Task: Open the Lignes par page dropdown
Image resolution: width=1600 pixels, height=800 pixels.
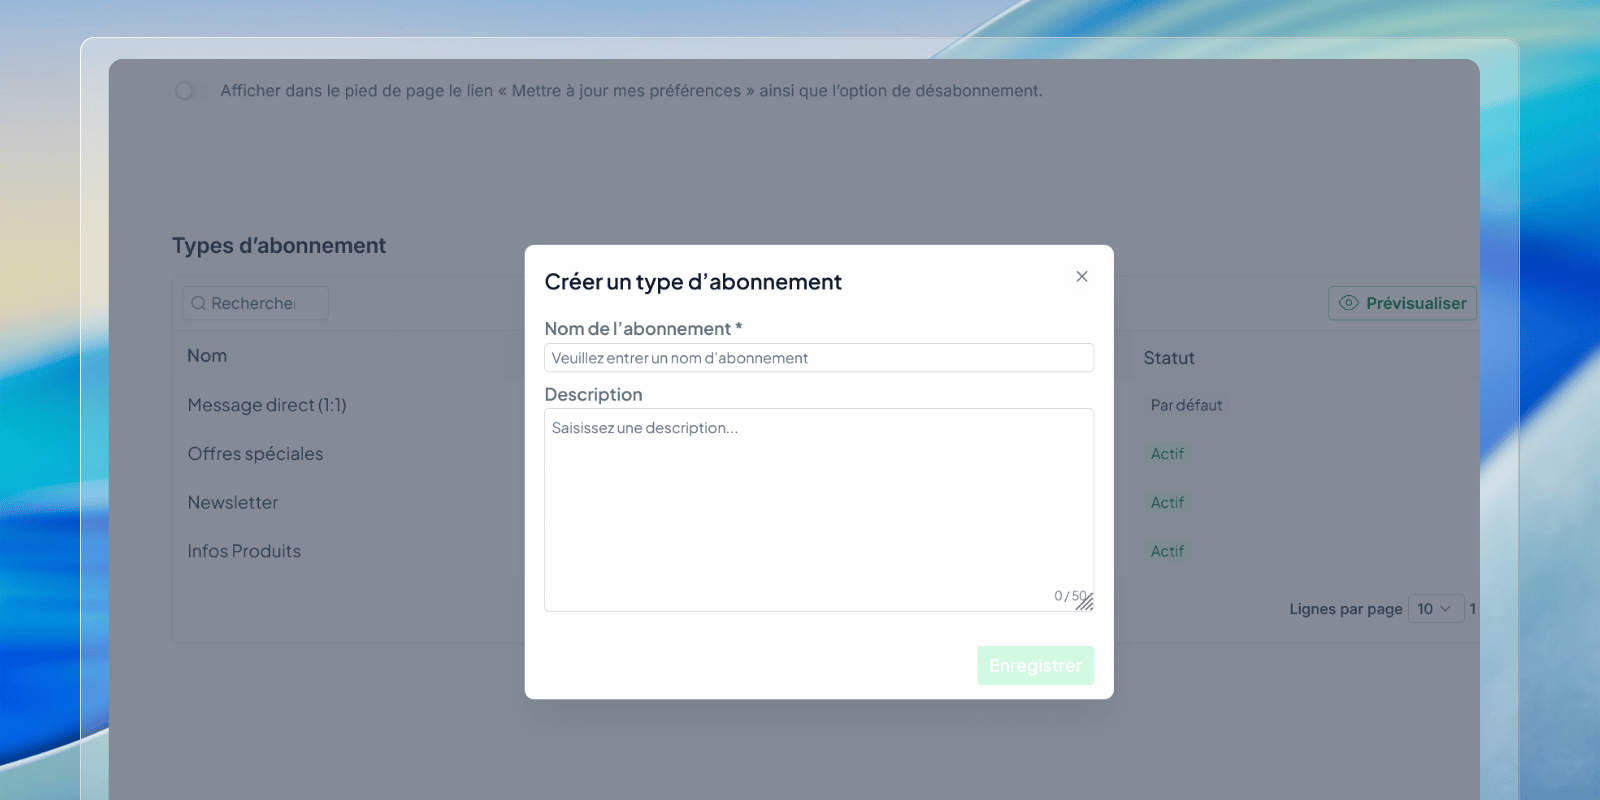Action: 1434,609
